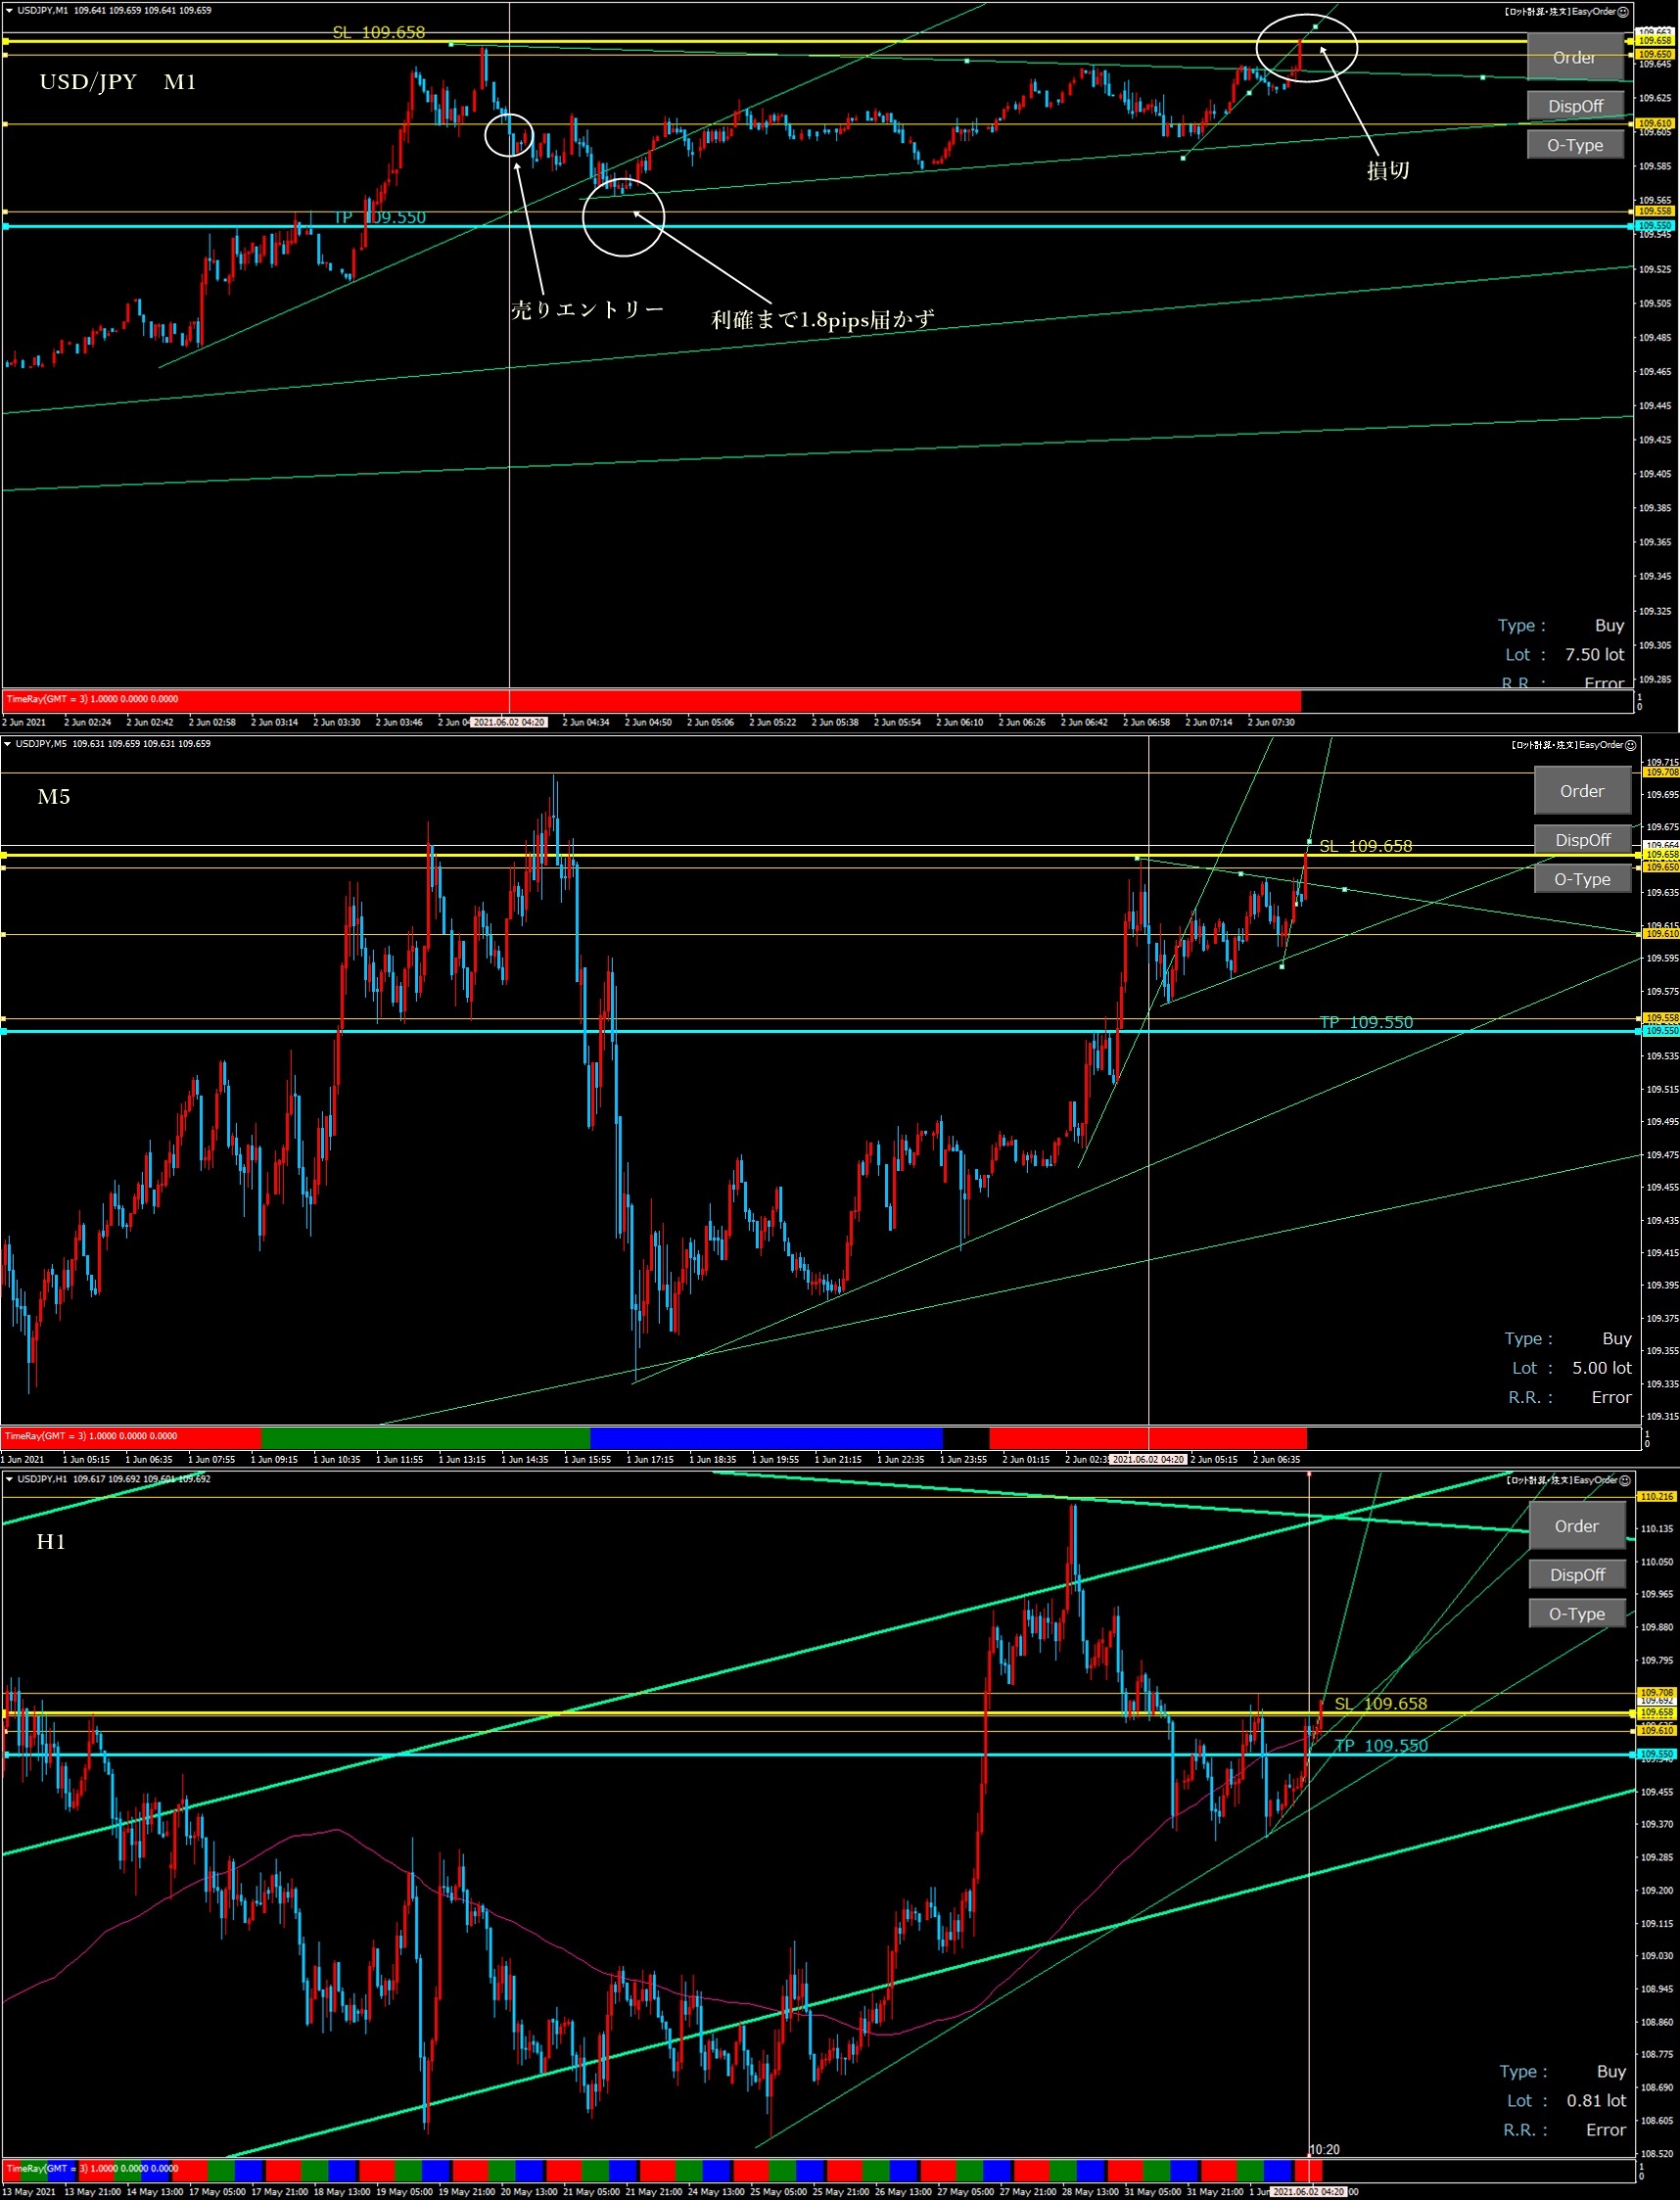Switch order type with O-Type on H1 chart

tap(1577, 1614)
